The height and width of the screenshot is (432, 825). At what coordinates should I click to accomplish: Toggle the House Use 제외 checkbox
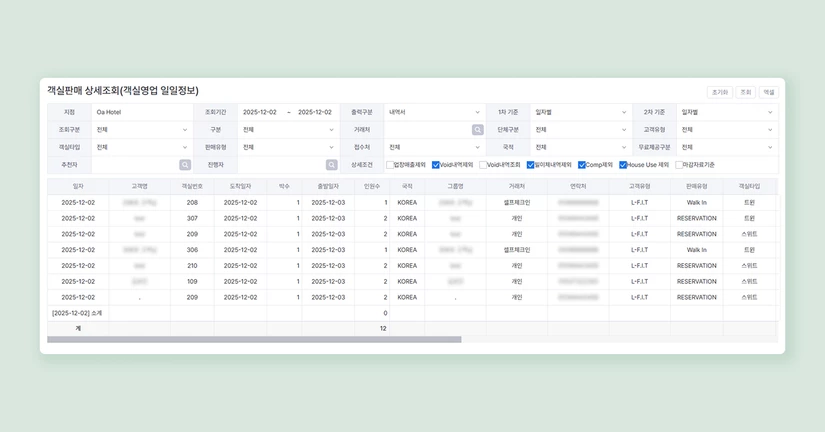pyautogui.click(x=623, y=165)
